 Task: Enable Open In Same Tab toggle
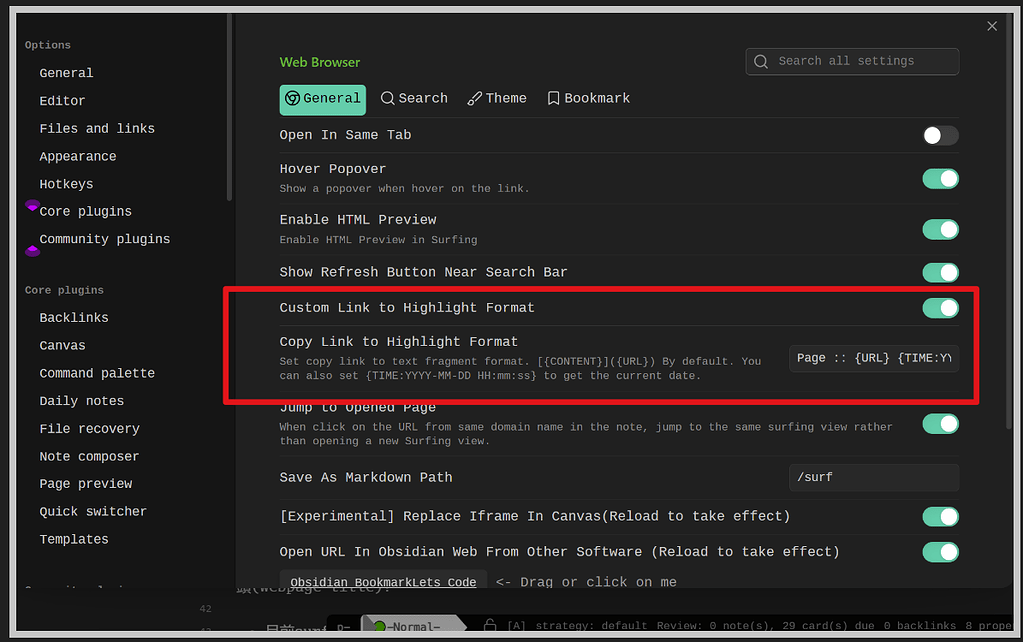939,136
